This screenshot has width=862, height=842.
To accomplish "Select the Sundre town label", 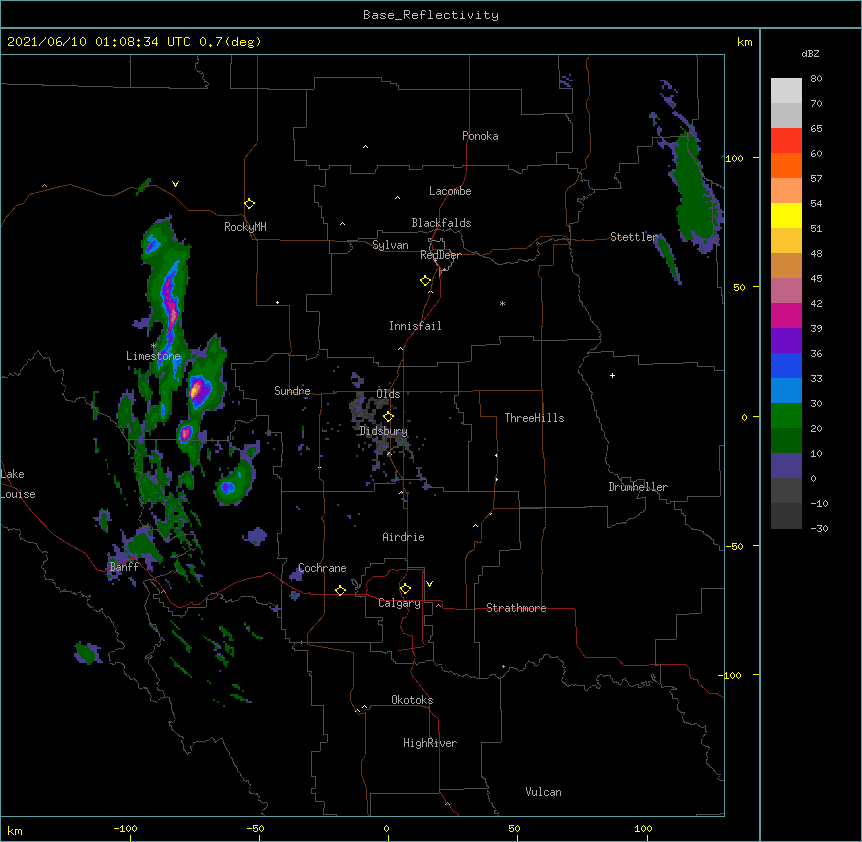I will 292,391.
